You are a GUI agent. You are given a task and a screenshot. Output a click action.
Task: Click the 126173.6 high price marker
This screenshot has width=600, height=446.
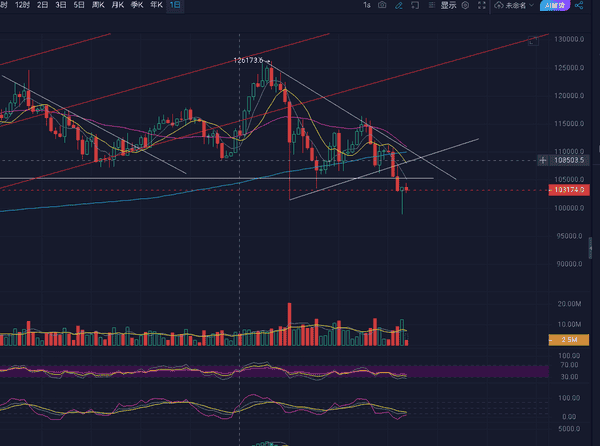tap(251, 60)
